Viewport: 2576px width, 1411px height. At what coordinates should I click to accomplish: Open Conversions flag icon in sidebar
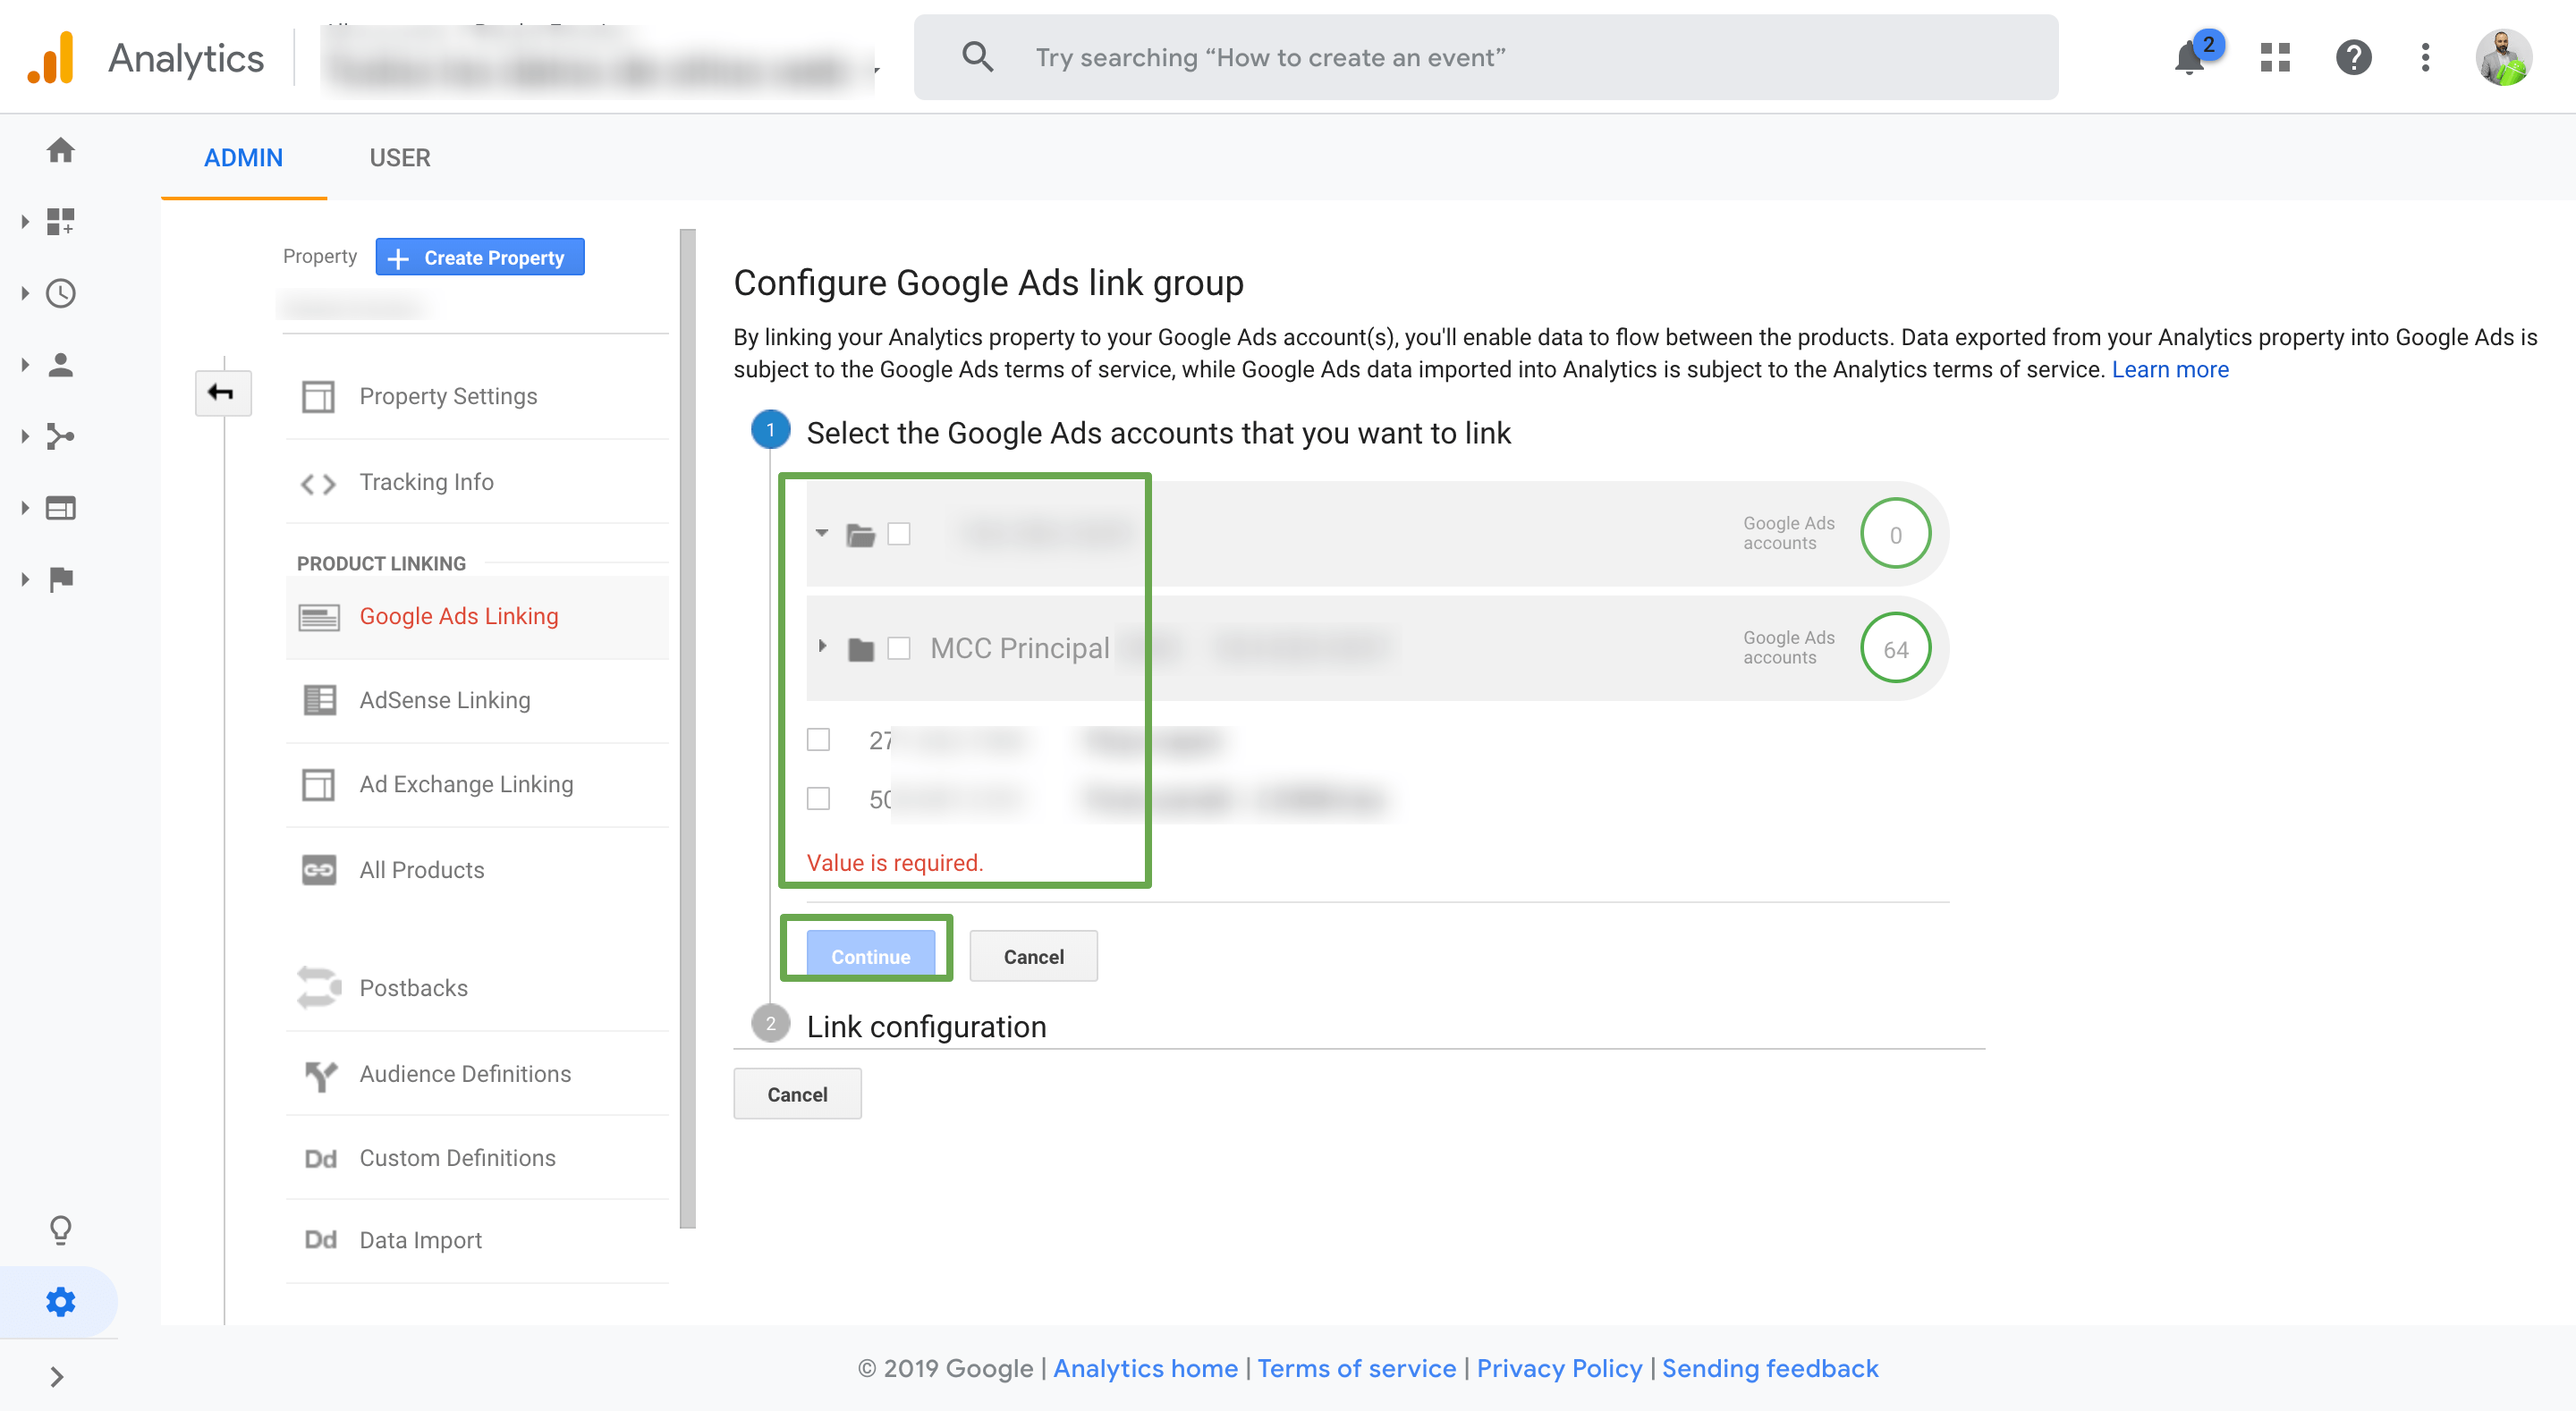61,579
